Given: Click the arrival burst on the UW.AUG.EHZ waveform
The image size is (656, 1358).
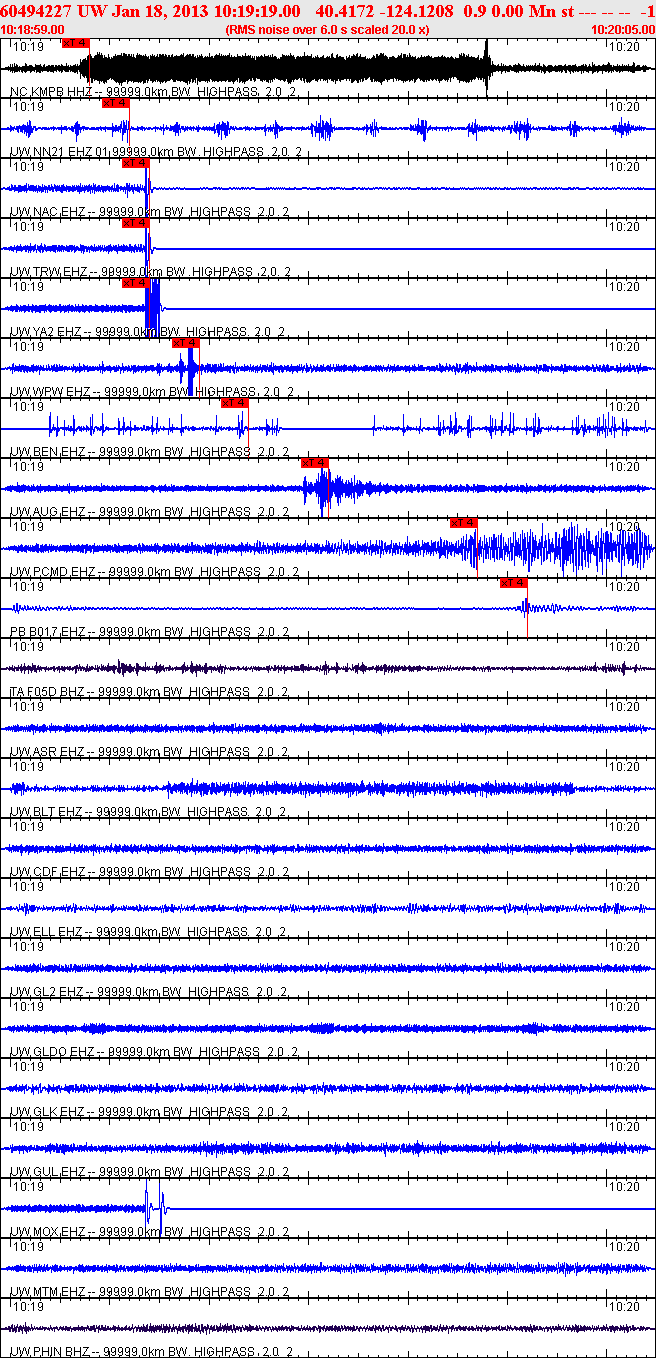Looking at the screenshot, I should click(x=325, y=488).
